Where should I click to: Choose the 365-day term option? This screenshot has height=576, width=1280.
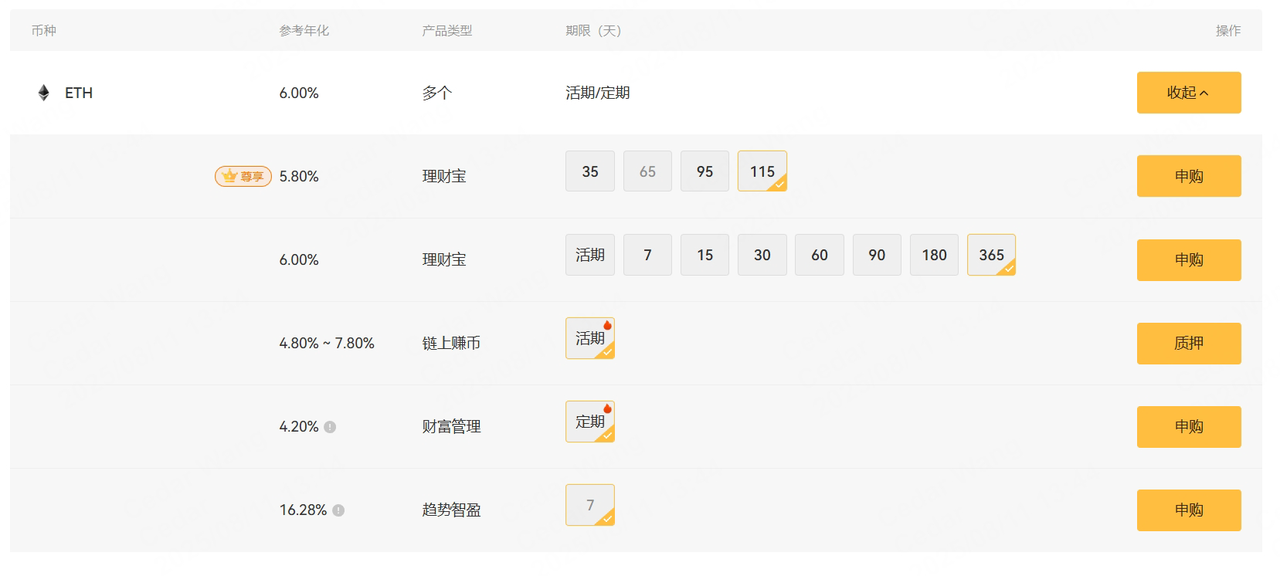pyautogui.click(x=991, y=255)
